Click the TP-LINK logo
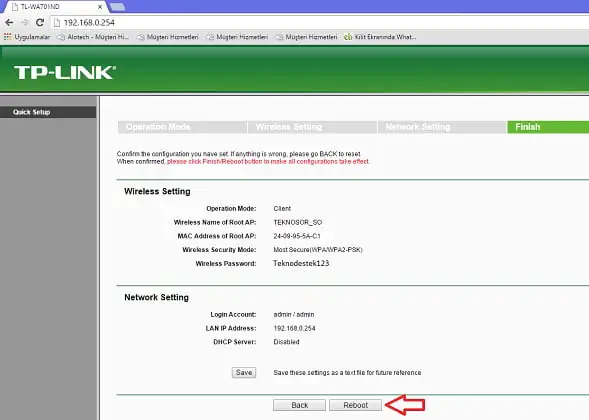The image size is (589, 420). point(65,73)
